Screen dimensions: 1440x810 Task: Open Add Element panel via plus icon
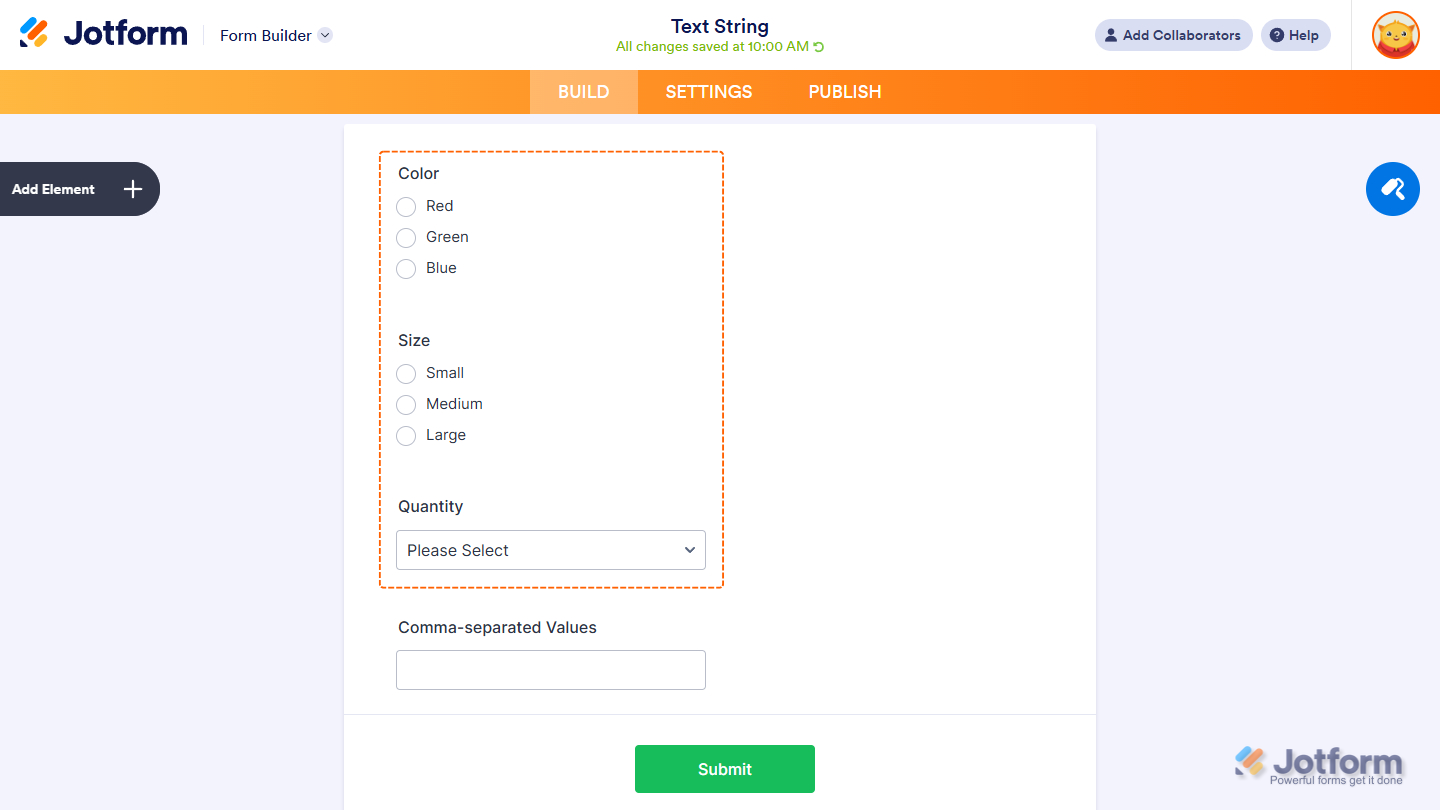point(131,189)
